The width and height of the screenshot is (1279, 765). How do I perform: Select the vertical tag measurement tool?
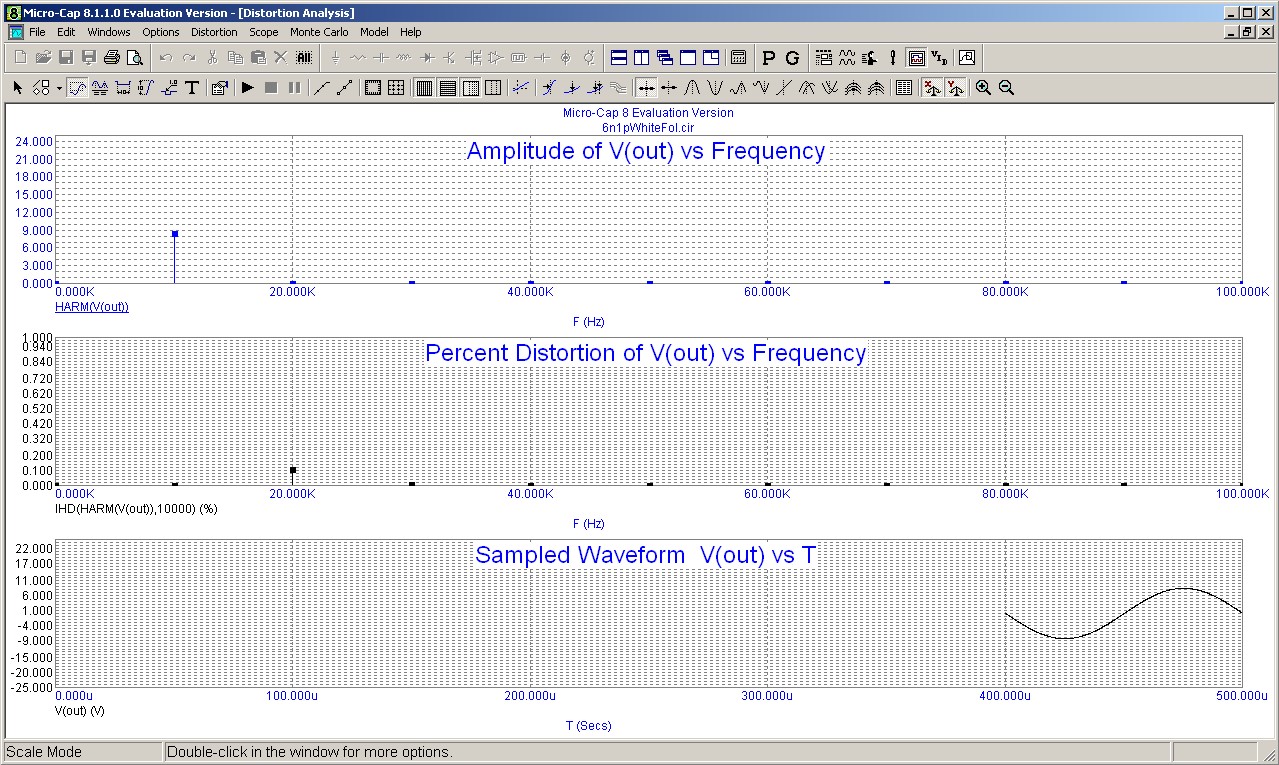(146, 88)
